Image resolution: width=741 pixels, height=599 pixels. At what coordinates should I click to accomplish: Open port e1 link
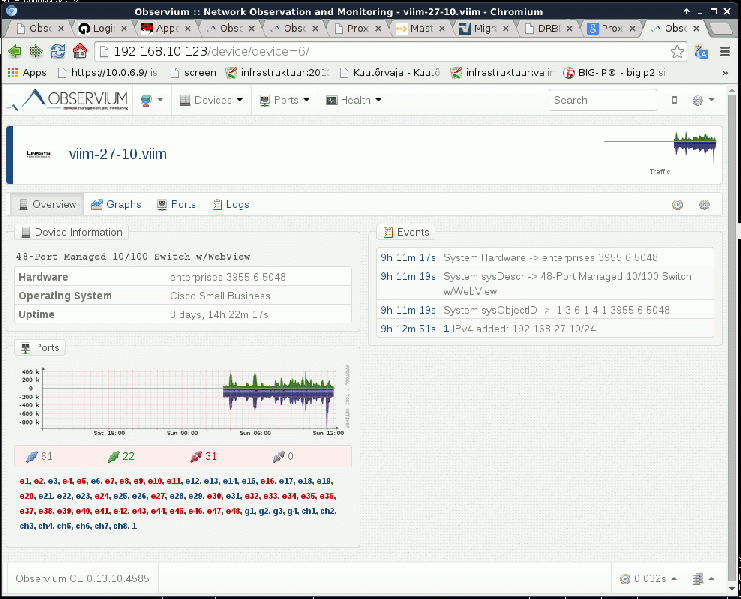24,481
